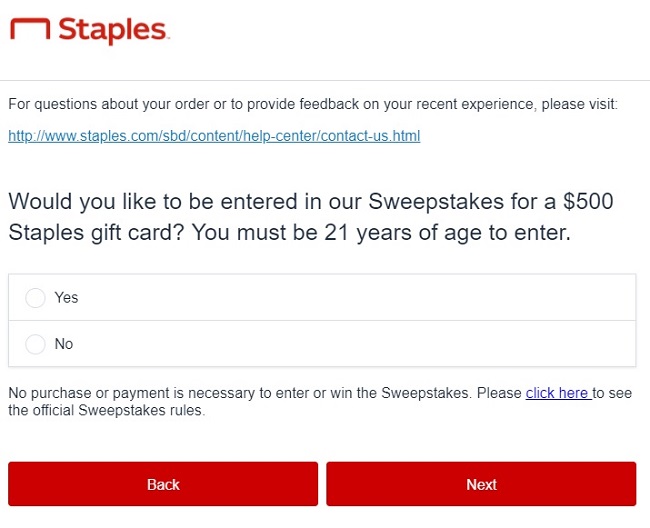The height and width of the screenshot is (528, 650).
Task: Click empty area of the Yes option row
Action: click(x=350, y=298)
